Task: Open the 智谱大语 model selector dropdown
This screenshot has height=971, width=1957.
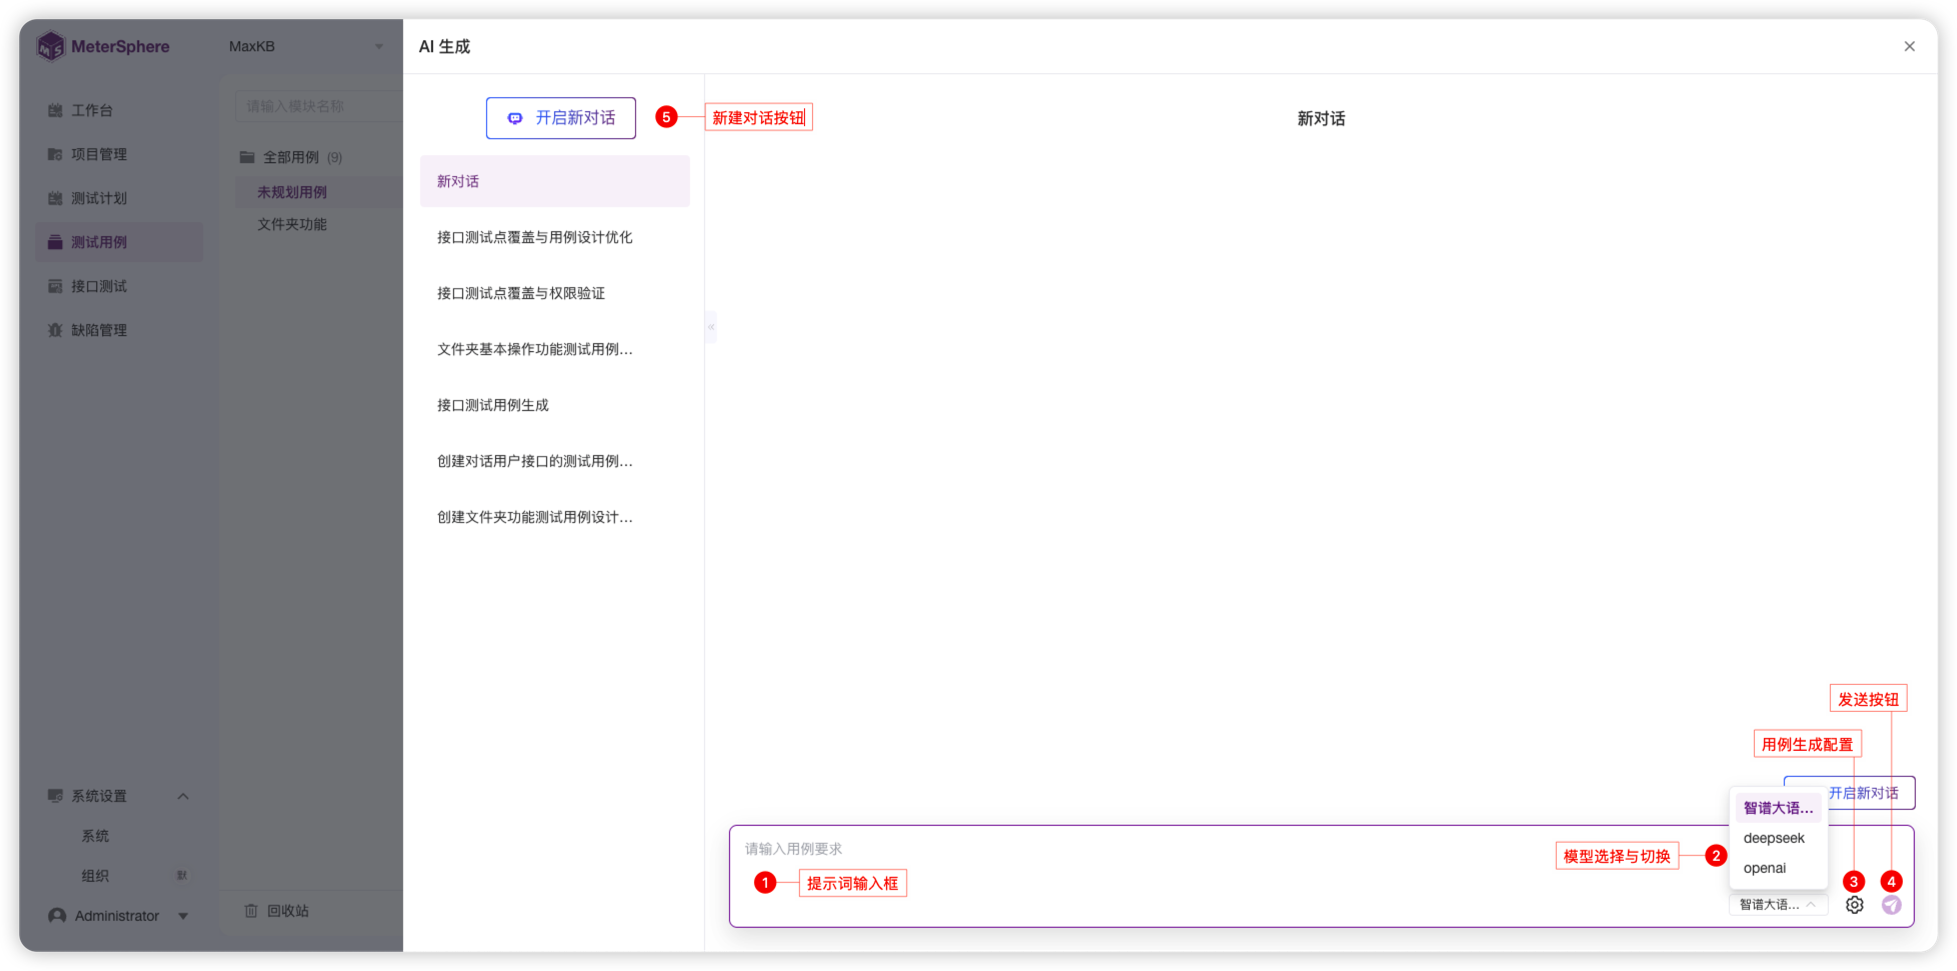Action: pyautogui.click(x=1778, y=904)
